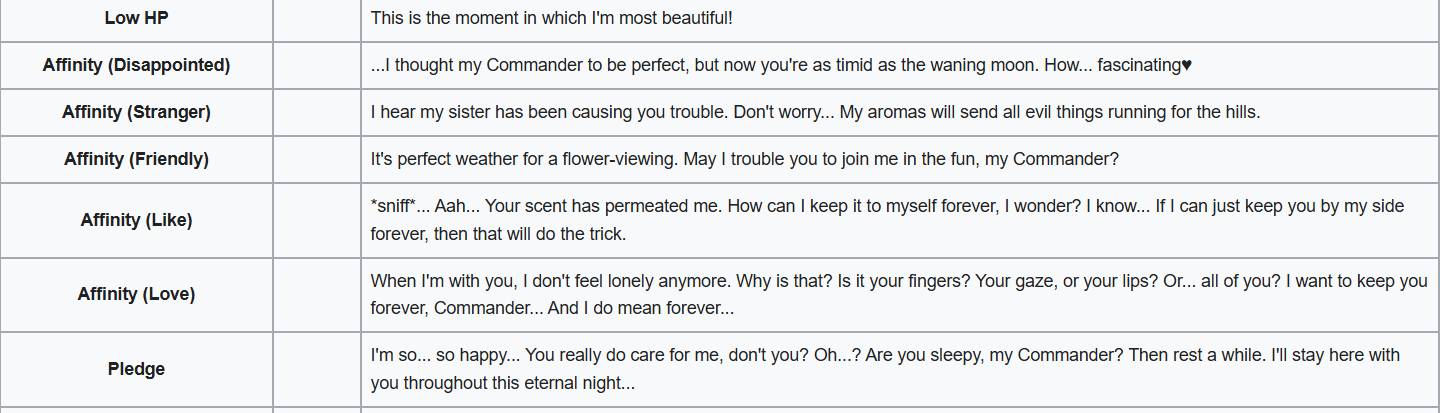This screenshot has height=413, width=1440.
Task: Select the empty cell next to Pledge
Action: point(317,369)
